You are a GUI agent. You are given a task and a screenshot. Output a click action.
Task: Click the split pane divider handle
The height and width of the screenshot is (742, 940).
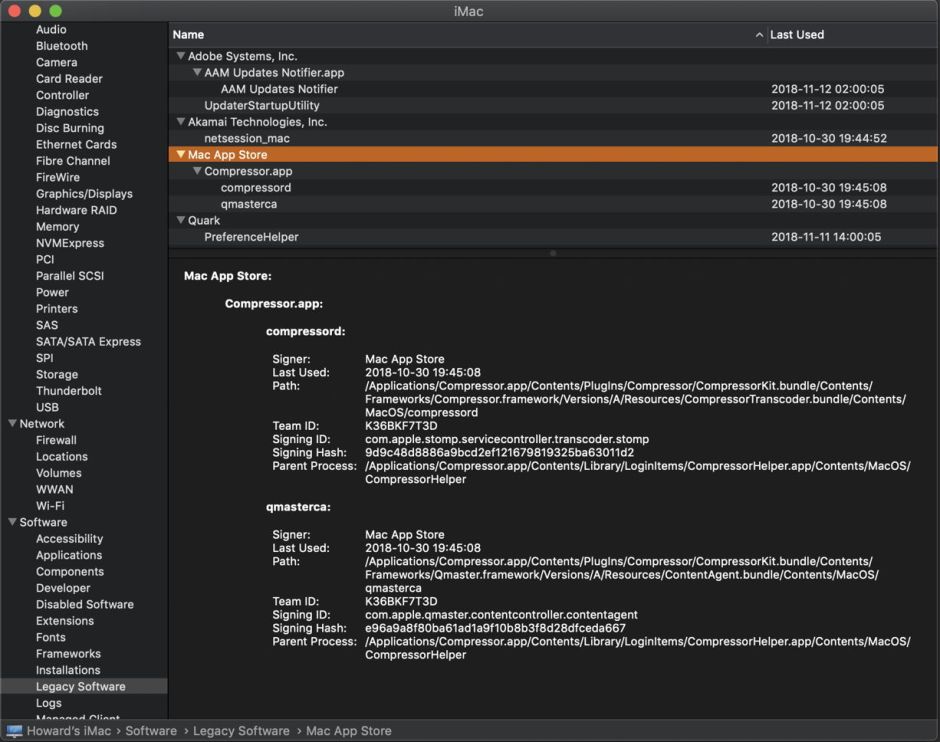[553, 253]
